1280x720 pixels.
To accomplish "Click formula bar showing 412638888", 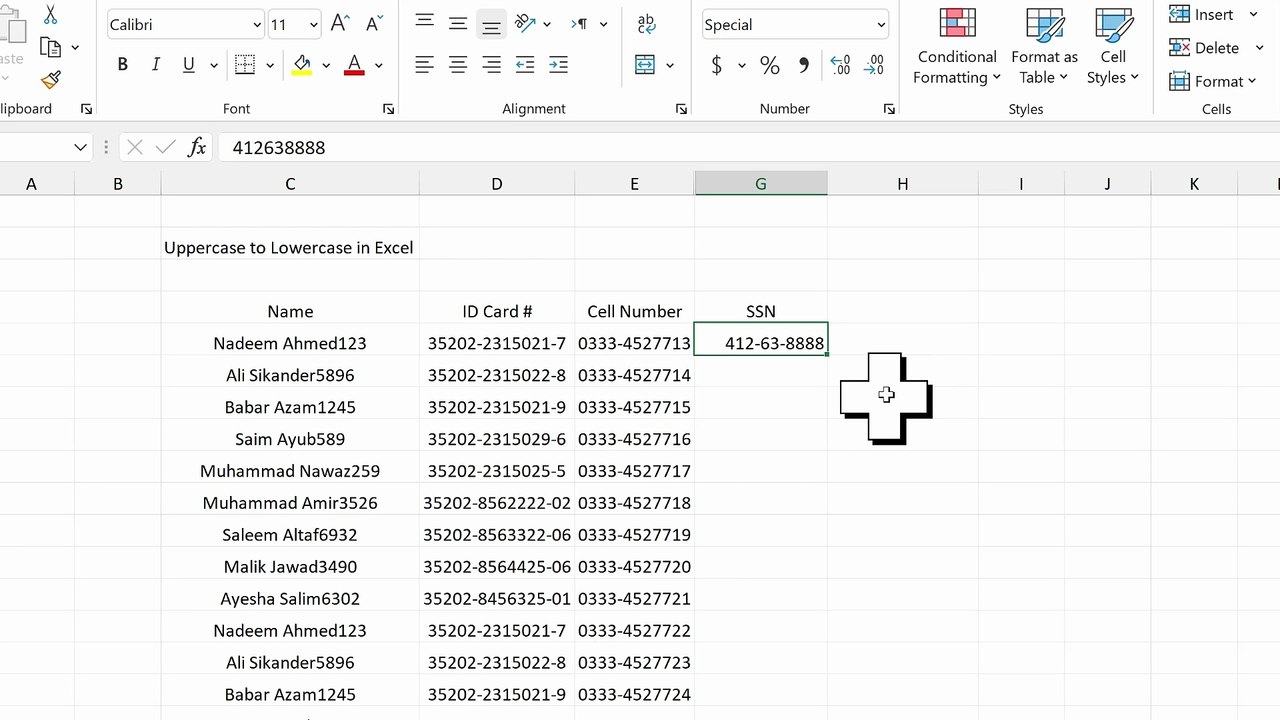I will point(748,148).
